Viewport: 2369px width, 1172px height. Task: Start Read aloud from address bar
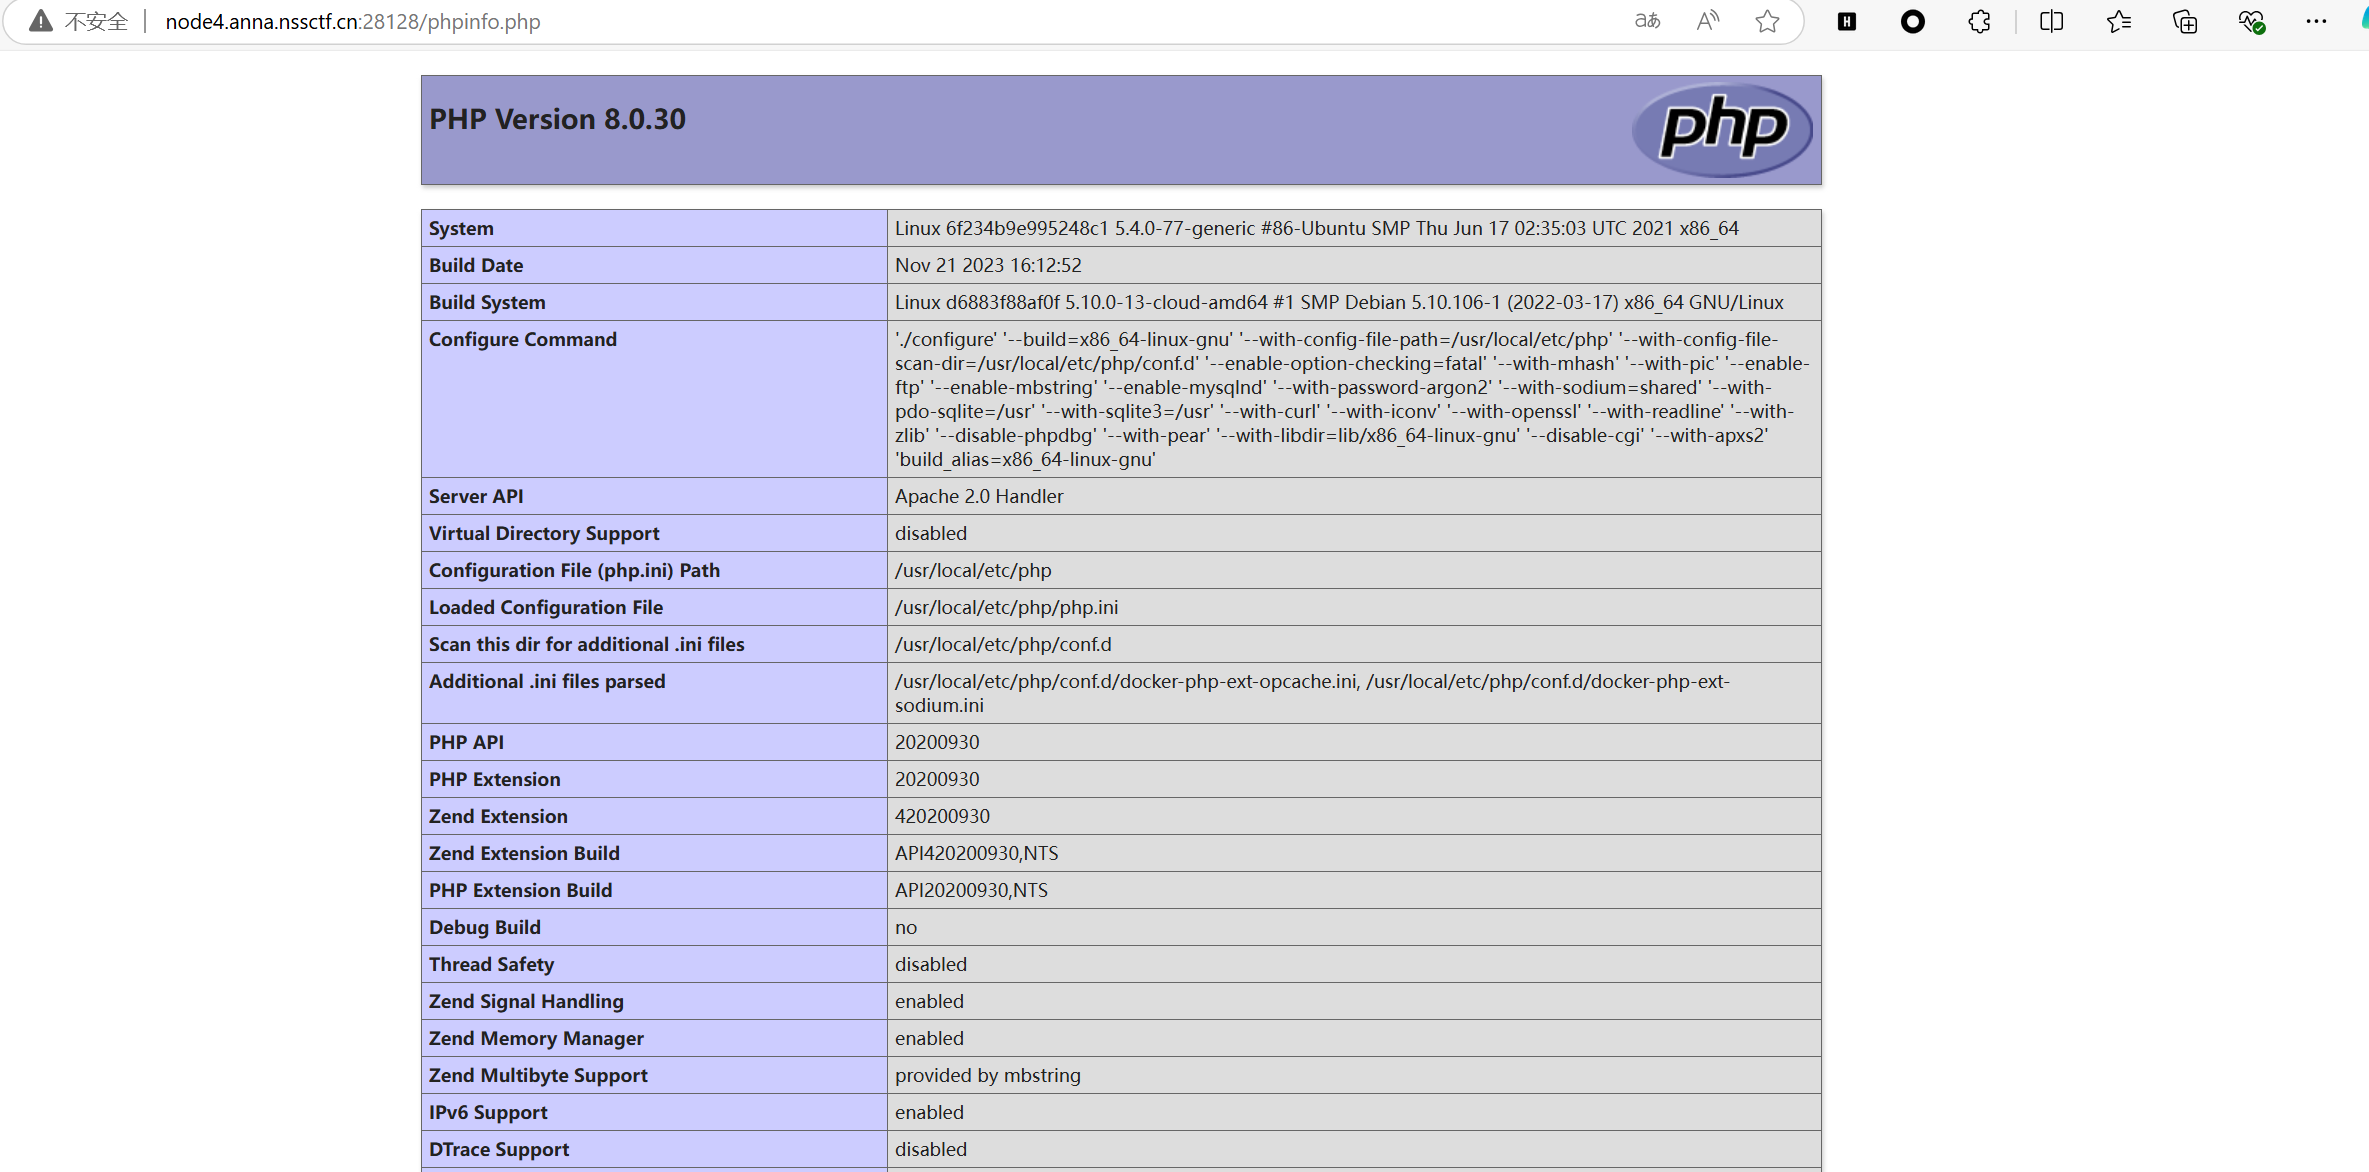[x=1708, y=21]
